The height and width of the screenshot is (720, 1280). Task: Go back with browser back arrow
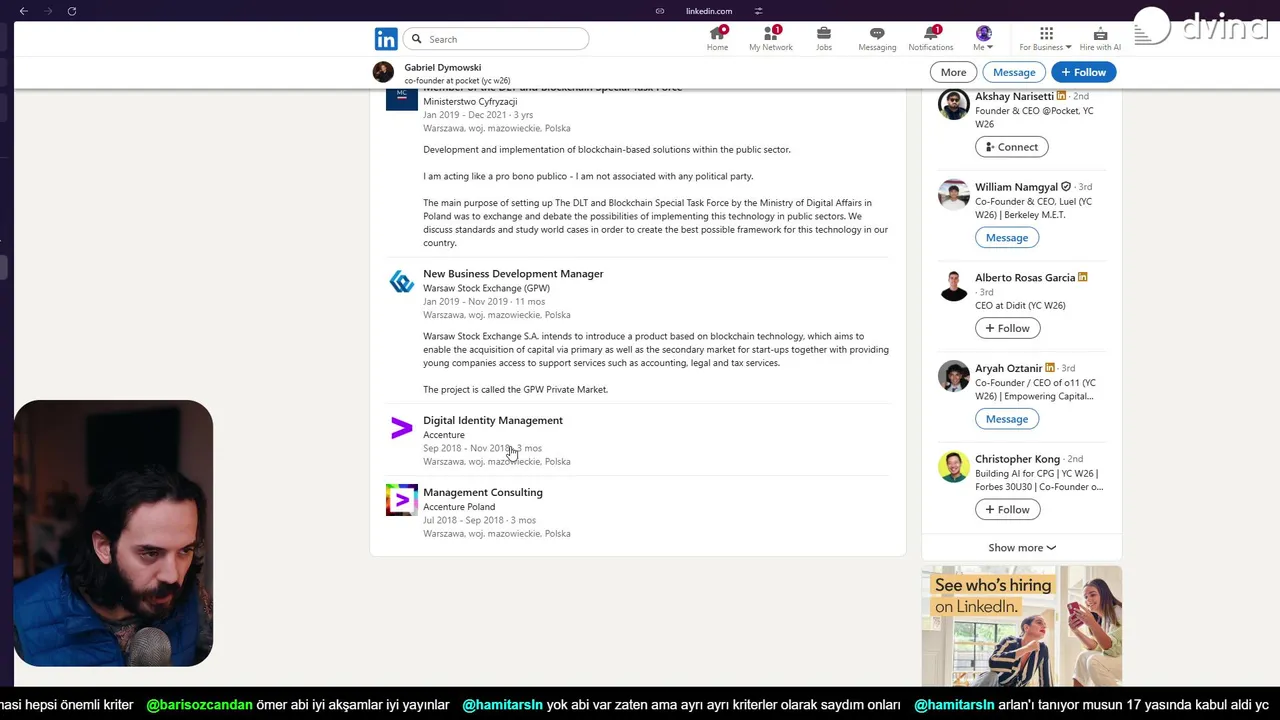pos(23,11)
